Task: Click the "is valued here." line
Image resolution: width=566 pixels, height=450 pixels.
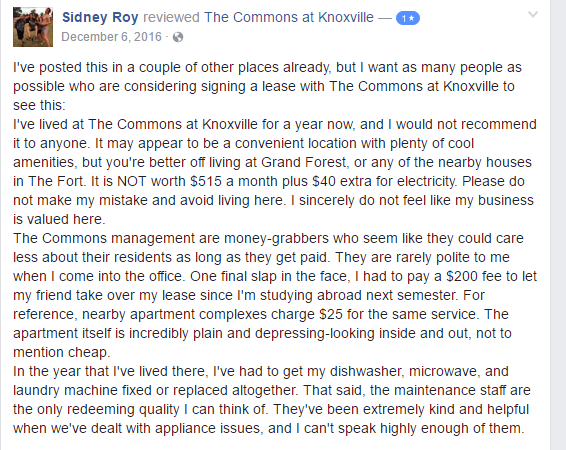Action: pos(59,219)
